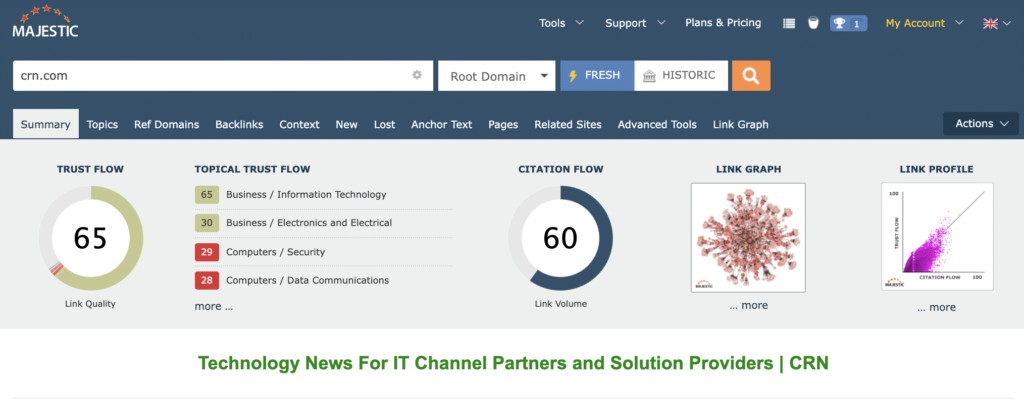Click more under Topical Trust Flow
The width and height of the screenshot is (1024, 404).
pos(214,306)
